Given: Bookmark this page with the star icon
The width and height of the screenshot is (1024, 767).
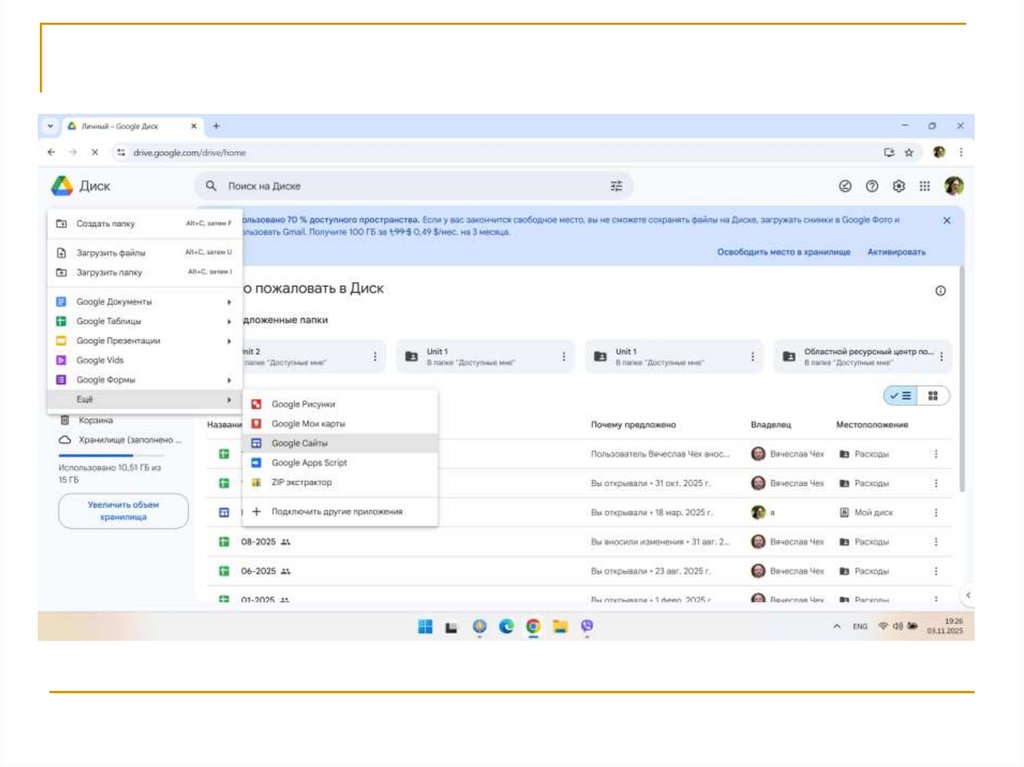Looking at the screenshot, I should [x=908, y=152].
